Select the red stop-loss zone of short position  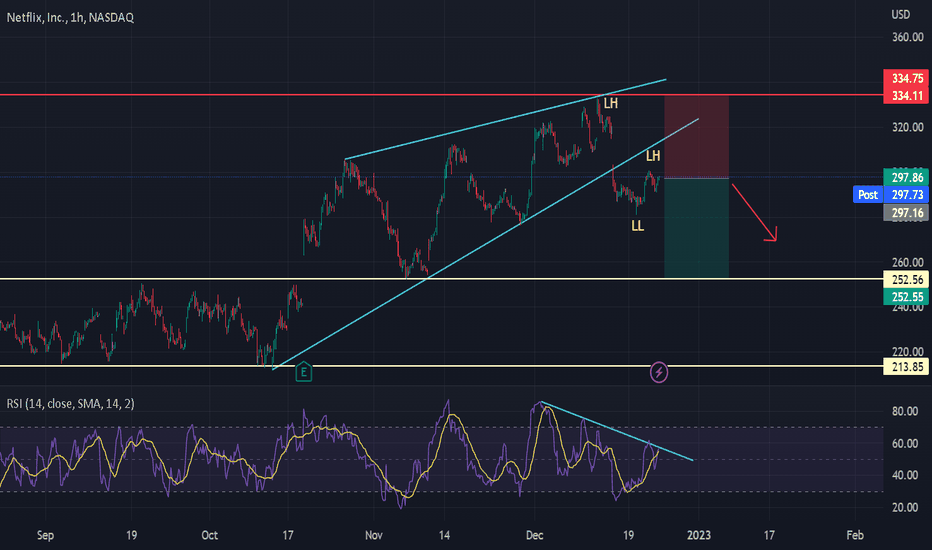point(697,136)
